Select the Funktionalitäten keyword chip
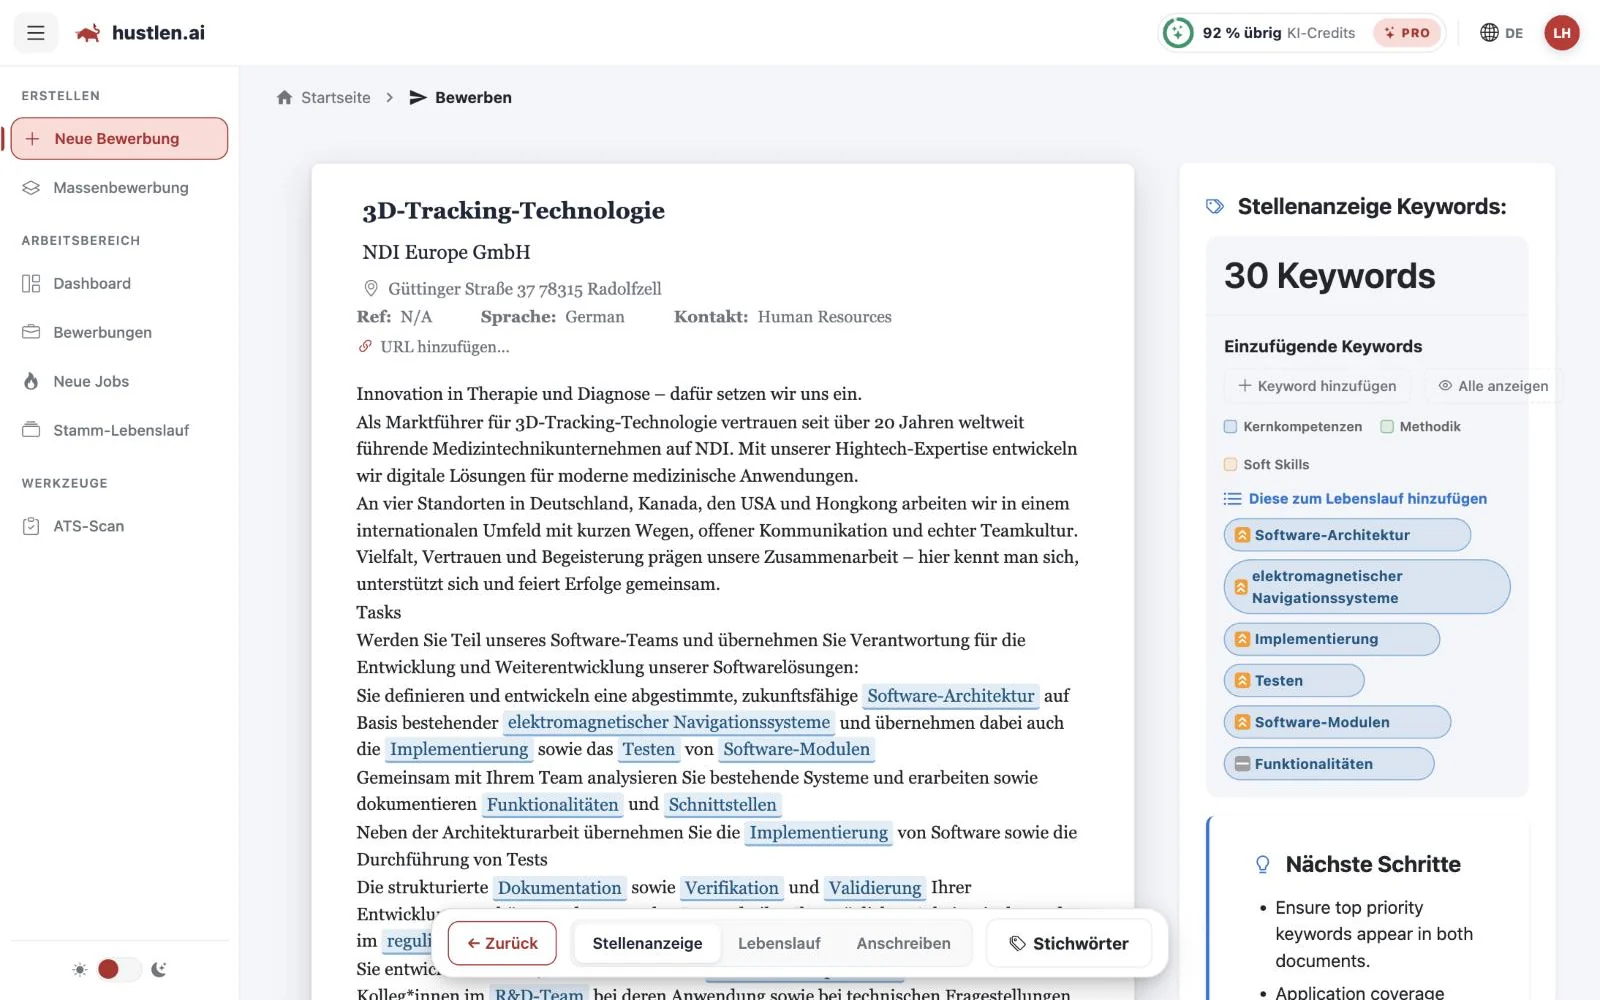The height and width of the screenshot is (1000, 1600). [1329, 764]
